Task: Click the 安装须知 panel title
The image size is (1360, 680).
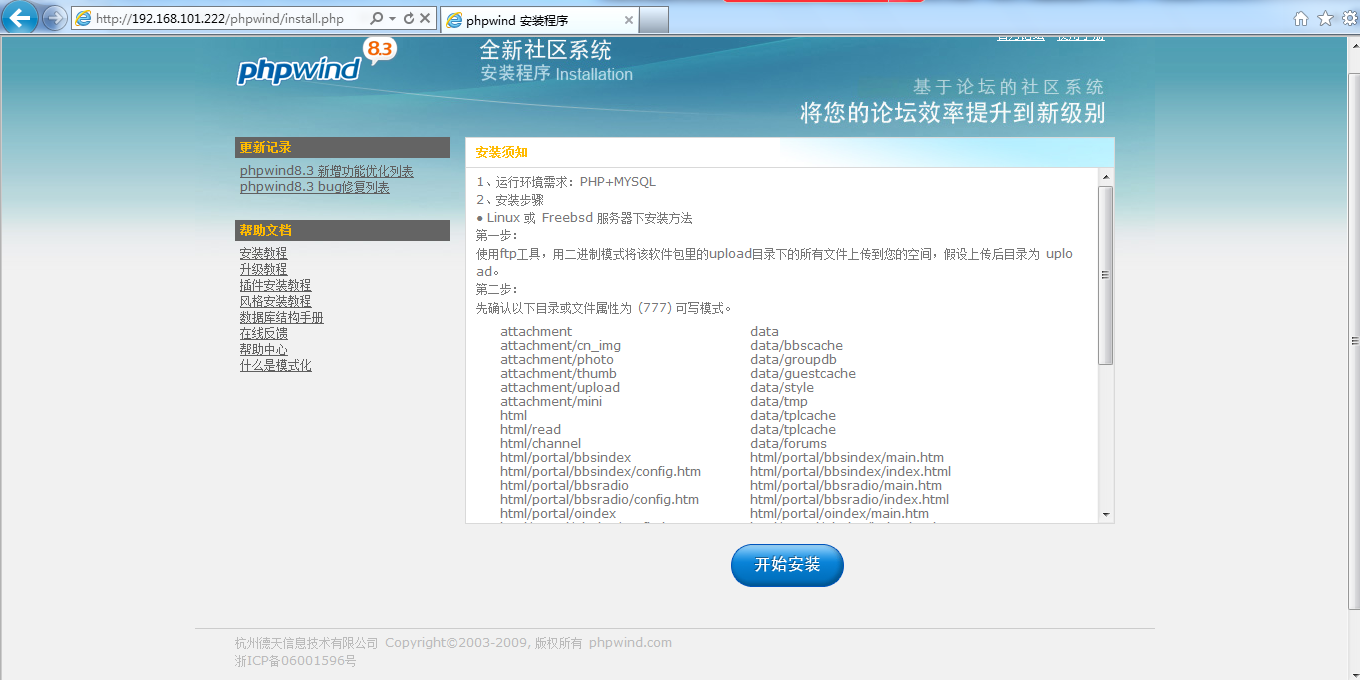Action: point(502,152)
